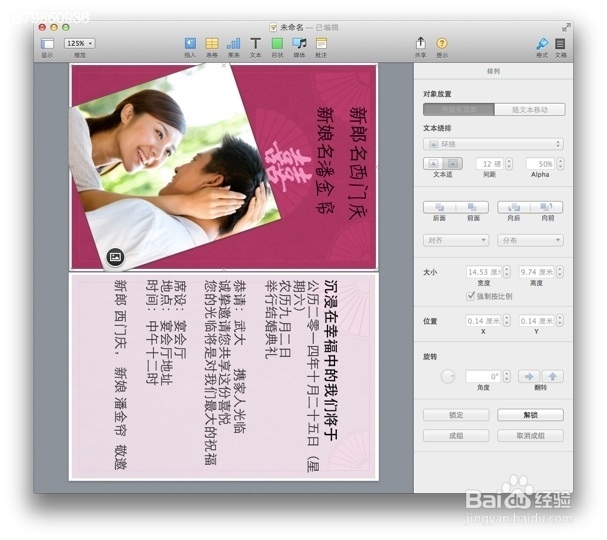Click the 12 磅 spacing field
The height and width of the screenshot is (540, 607).
(x=490, y=164)
